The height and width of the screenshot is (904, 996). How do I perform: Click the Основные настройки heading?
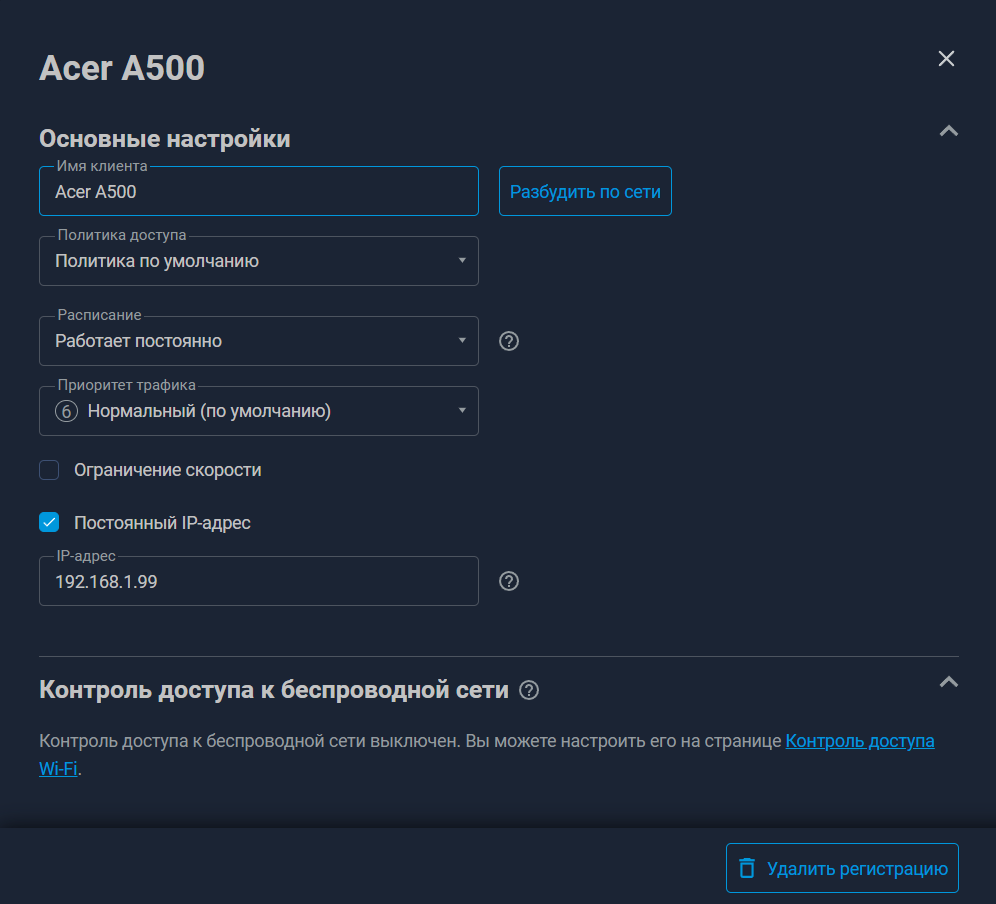pyautogui.click(x=165, y=138)
